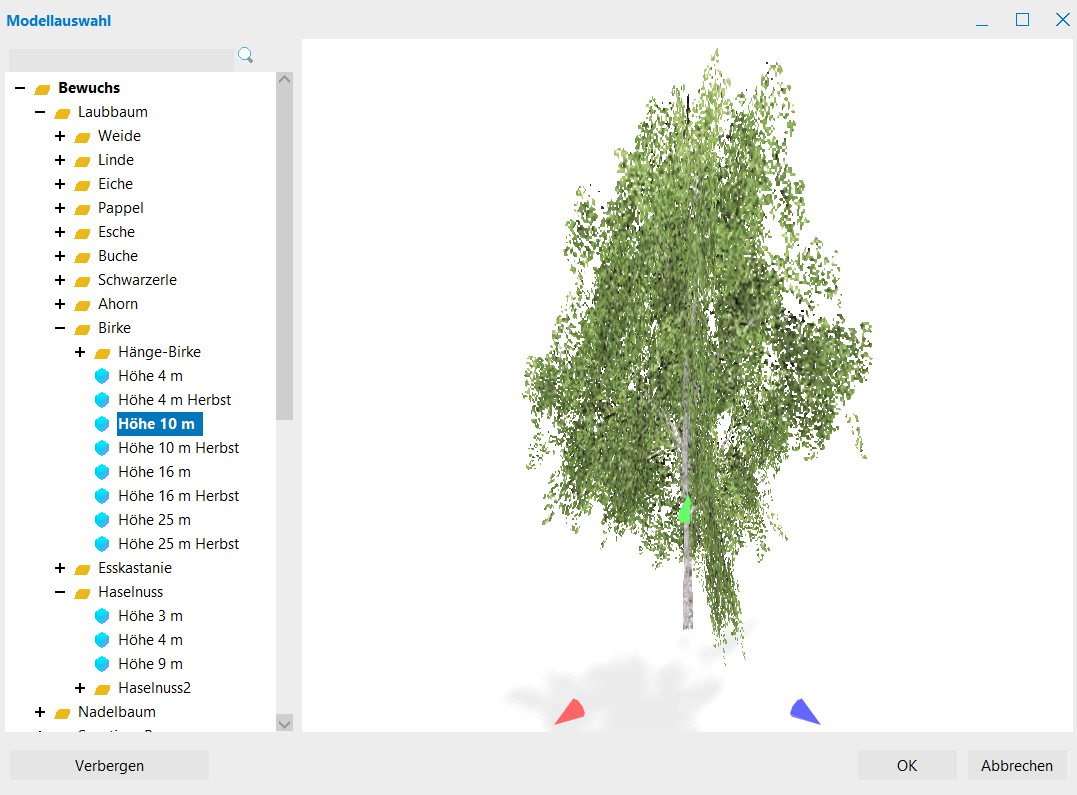Screen dimensions: 1077x795
Task: Click the red axis cone in preview
Action: [x=570, y=711]
